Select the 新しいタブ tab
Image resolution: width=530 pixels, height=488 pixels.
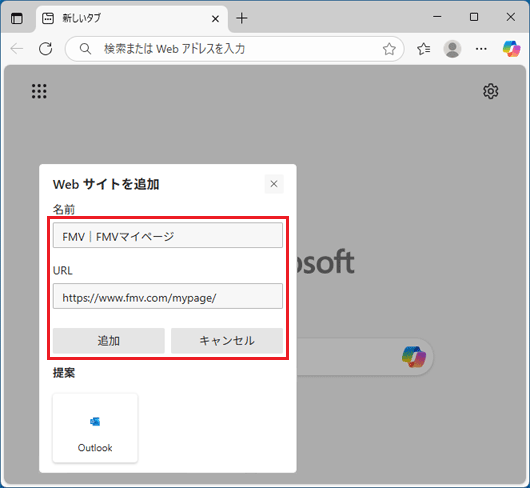tap(131, 19)
